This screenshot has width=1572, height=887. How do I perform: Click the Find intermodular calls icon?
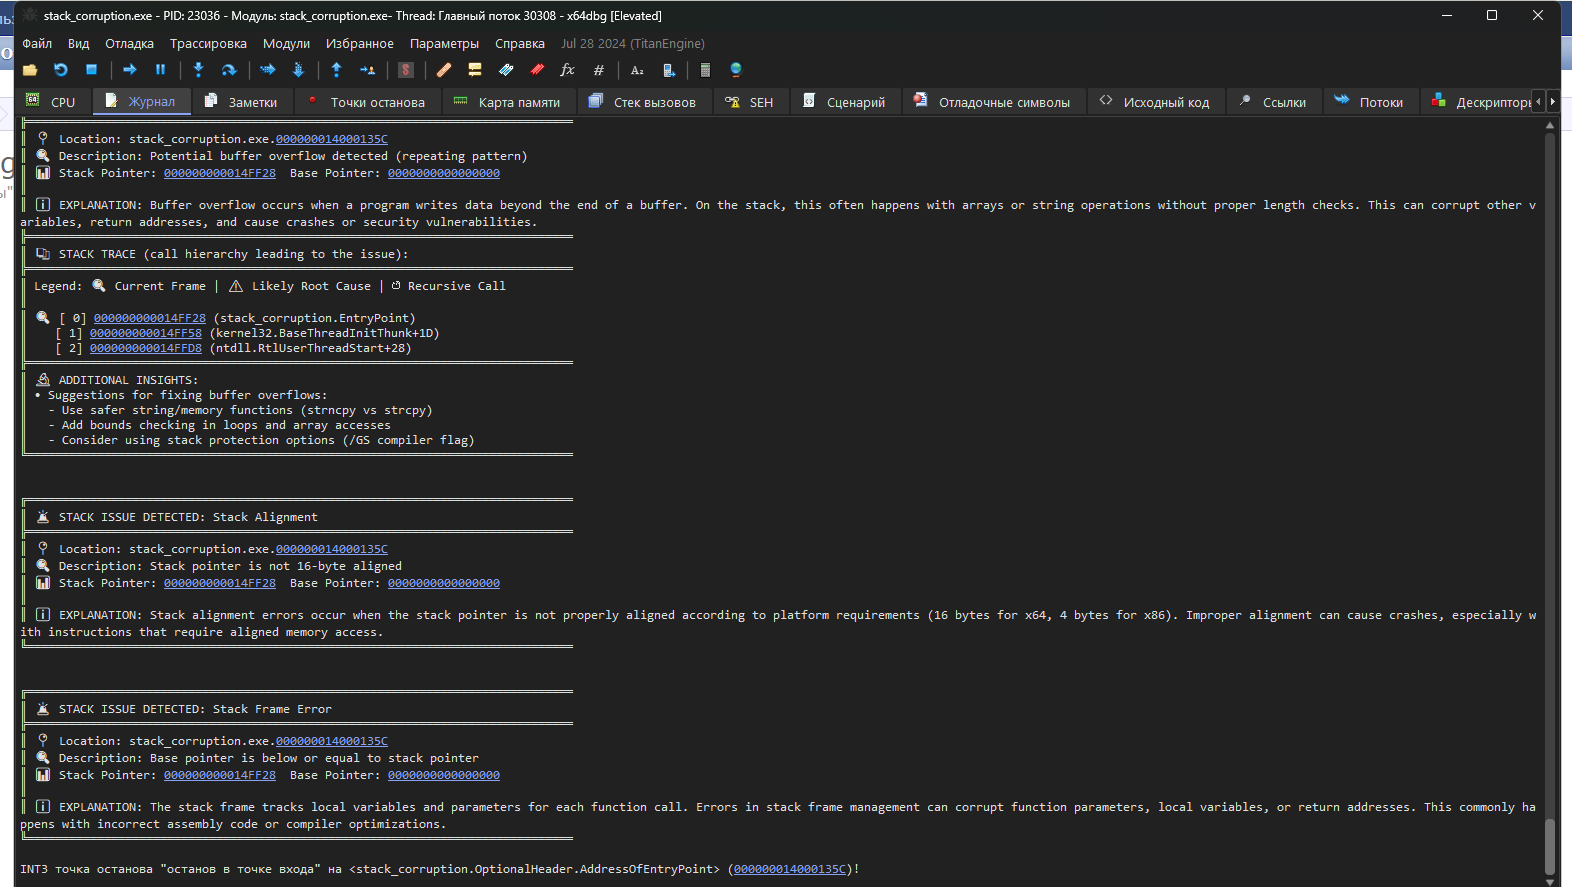pos(668,70)
